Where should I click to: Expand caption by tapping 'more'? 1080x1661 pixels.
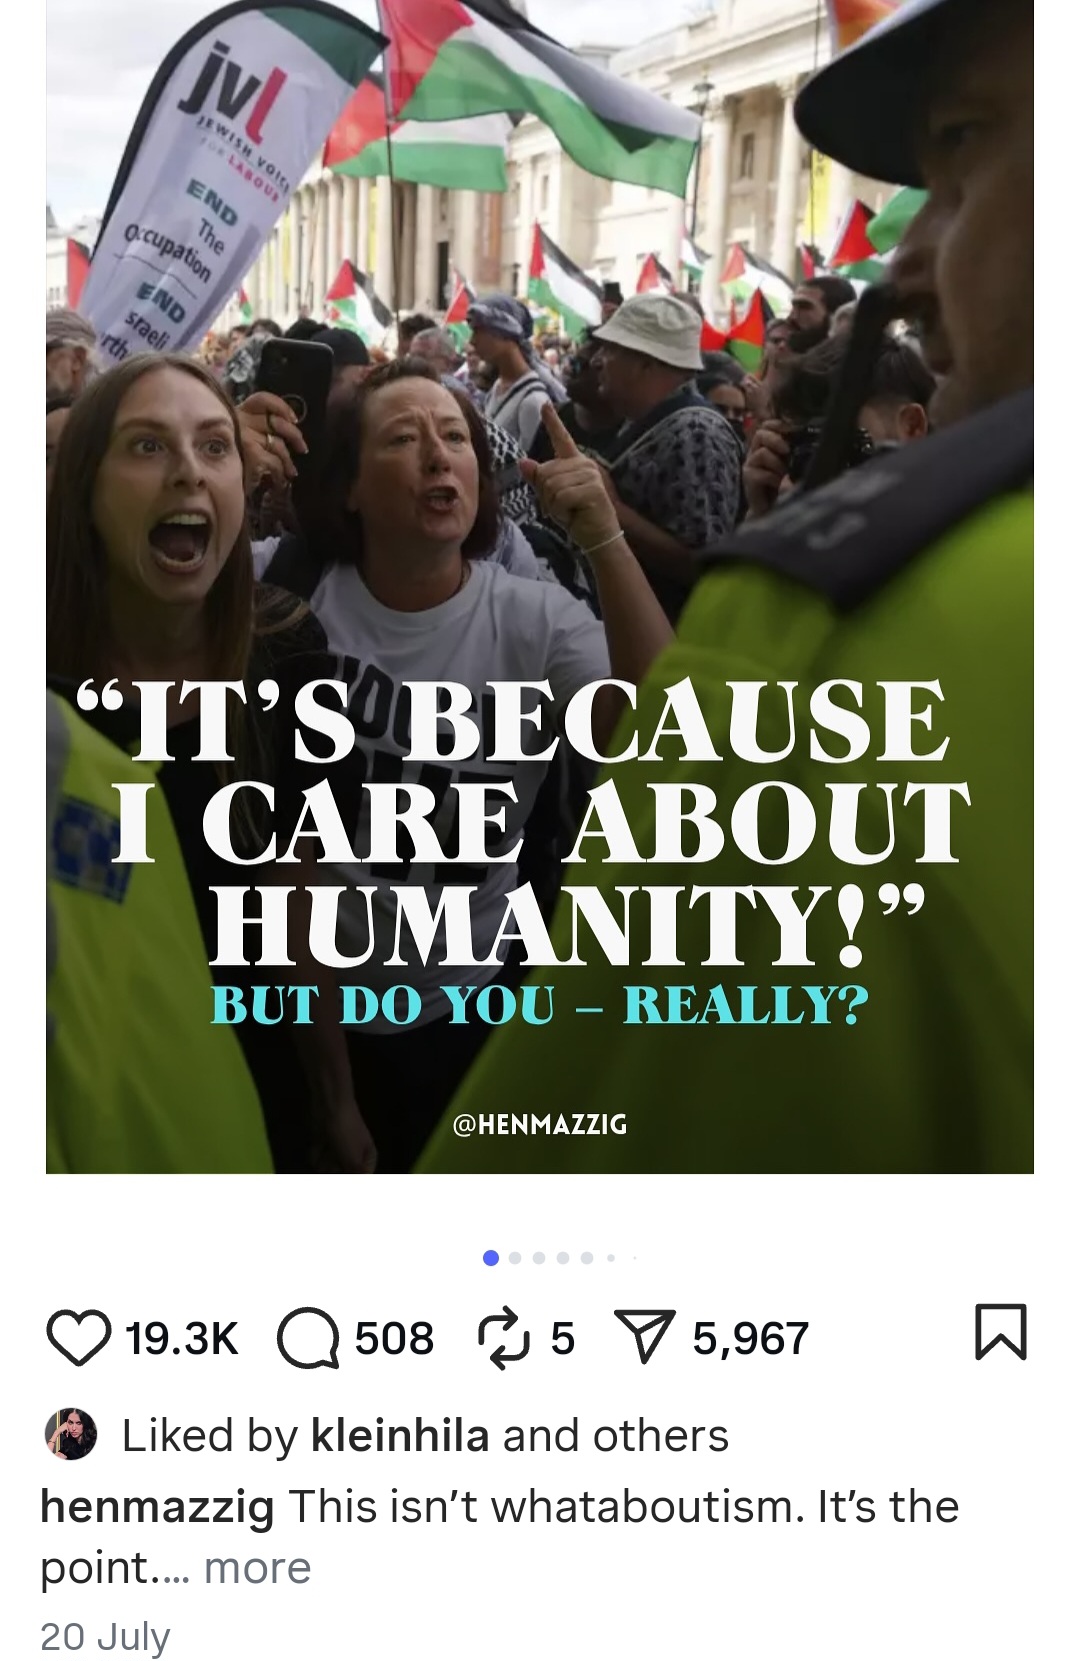click(x=257, y=1567)
